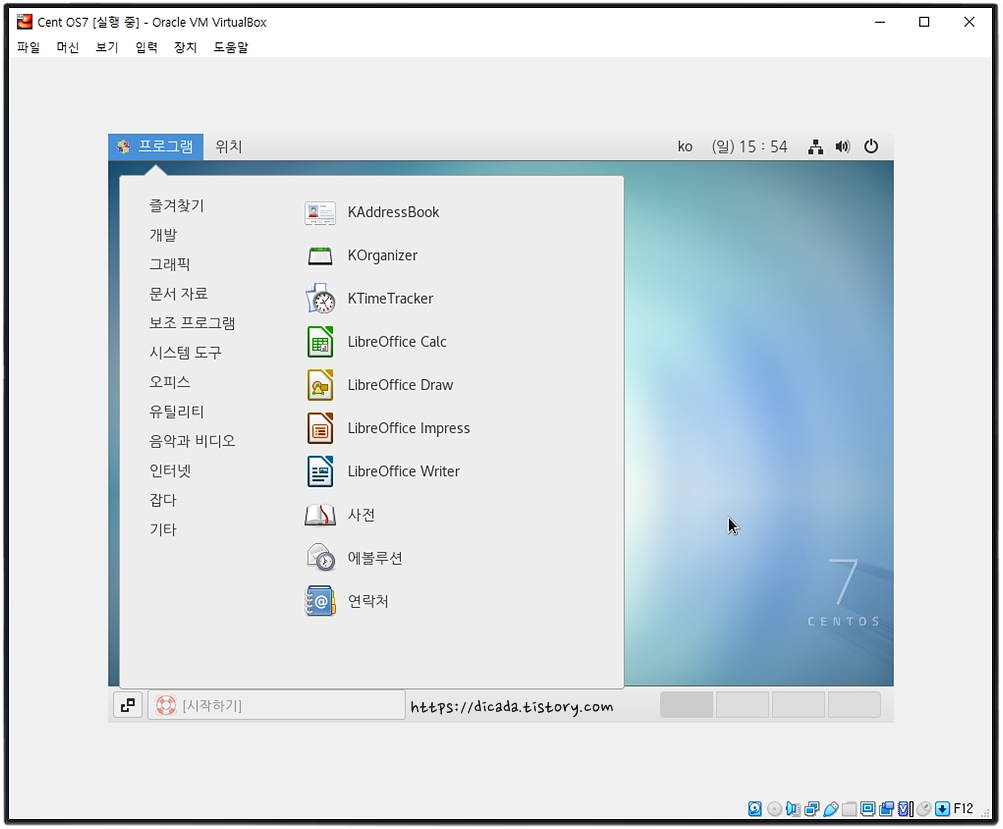The width and height of the screenshot is (1003, 829).
Task: Click the 연락처 contacts notebook icon
Action: point(320,601)
